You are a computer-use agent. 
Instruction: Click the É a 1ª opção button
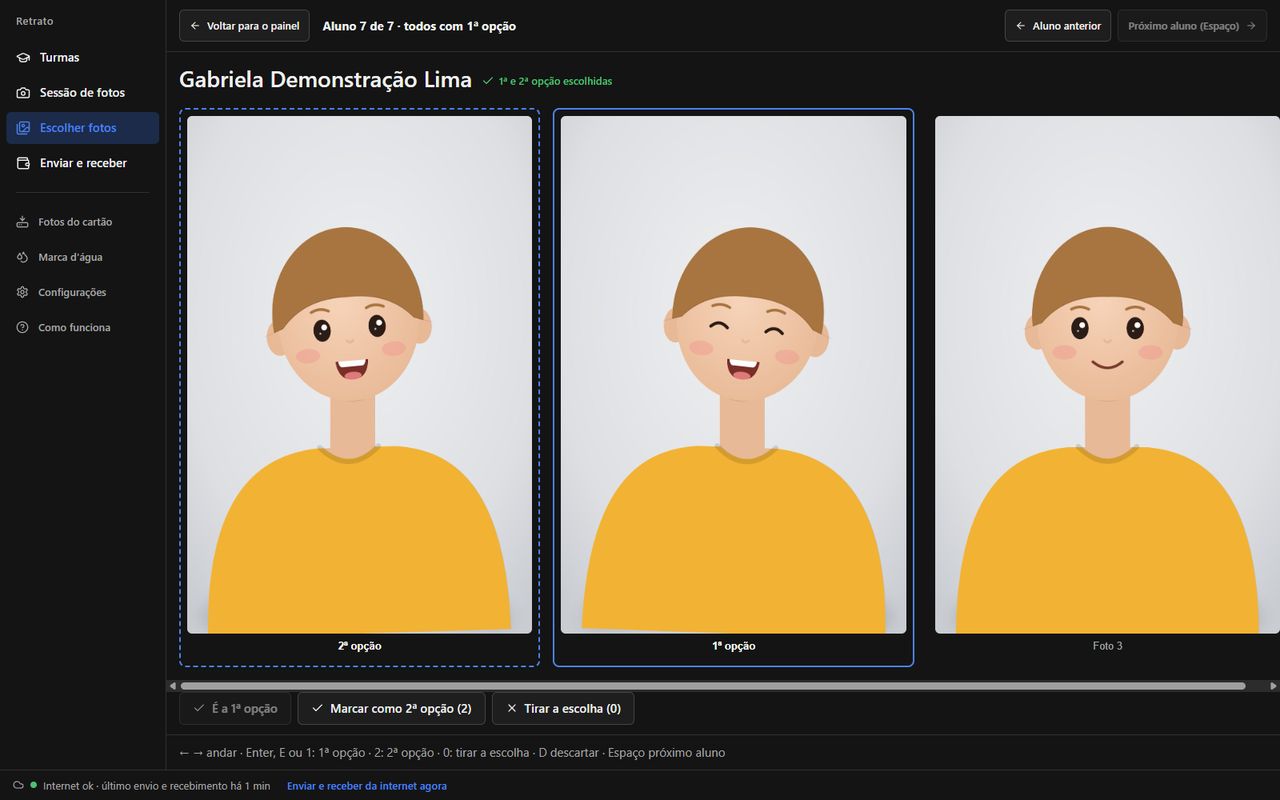(x=235, y=708)
